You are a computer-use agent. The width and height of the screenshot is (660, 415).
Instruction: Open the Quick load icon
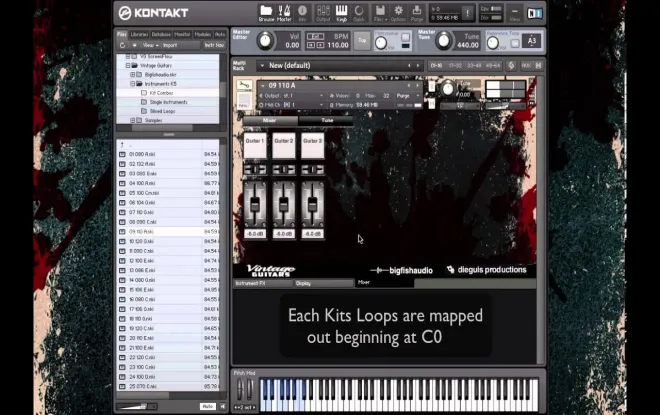coord(359,13)
